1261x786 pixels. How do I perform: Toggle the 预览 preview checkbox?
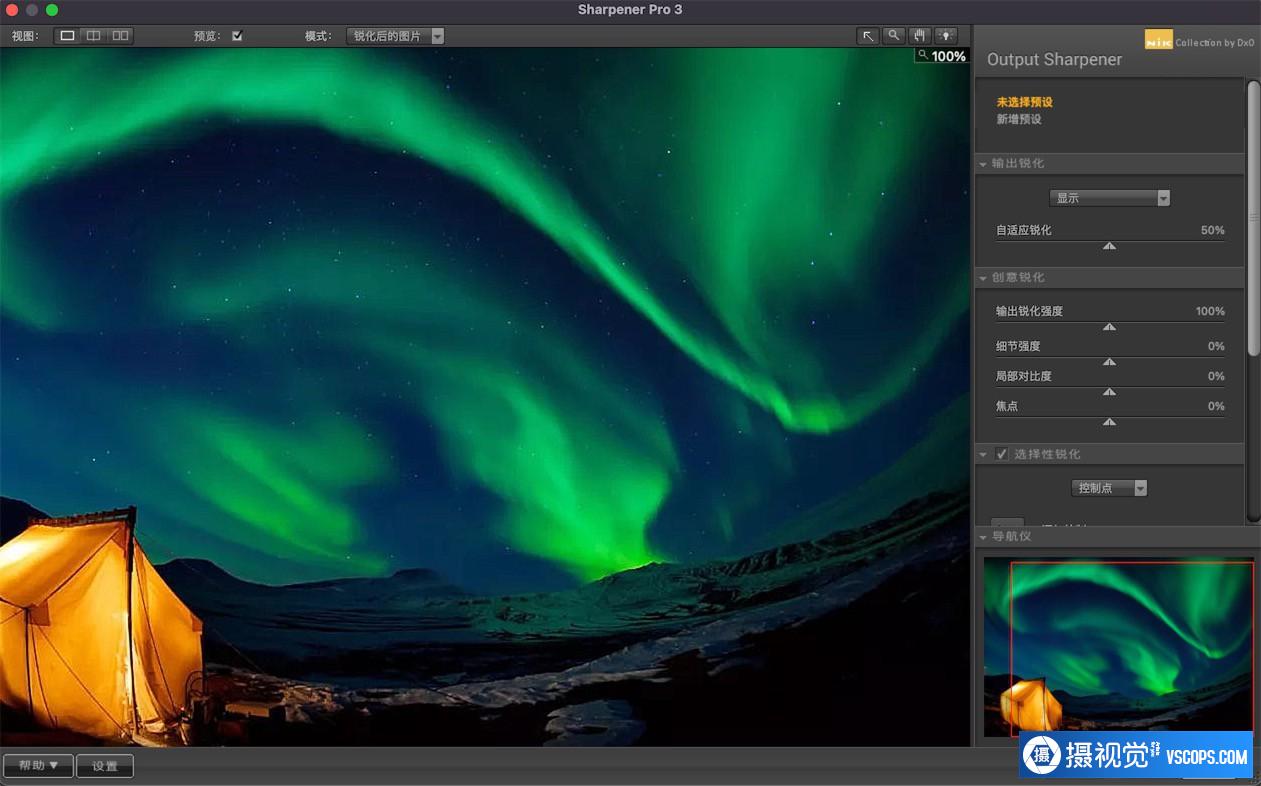[237, 36]
